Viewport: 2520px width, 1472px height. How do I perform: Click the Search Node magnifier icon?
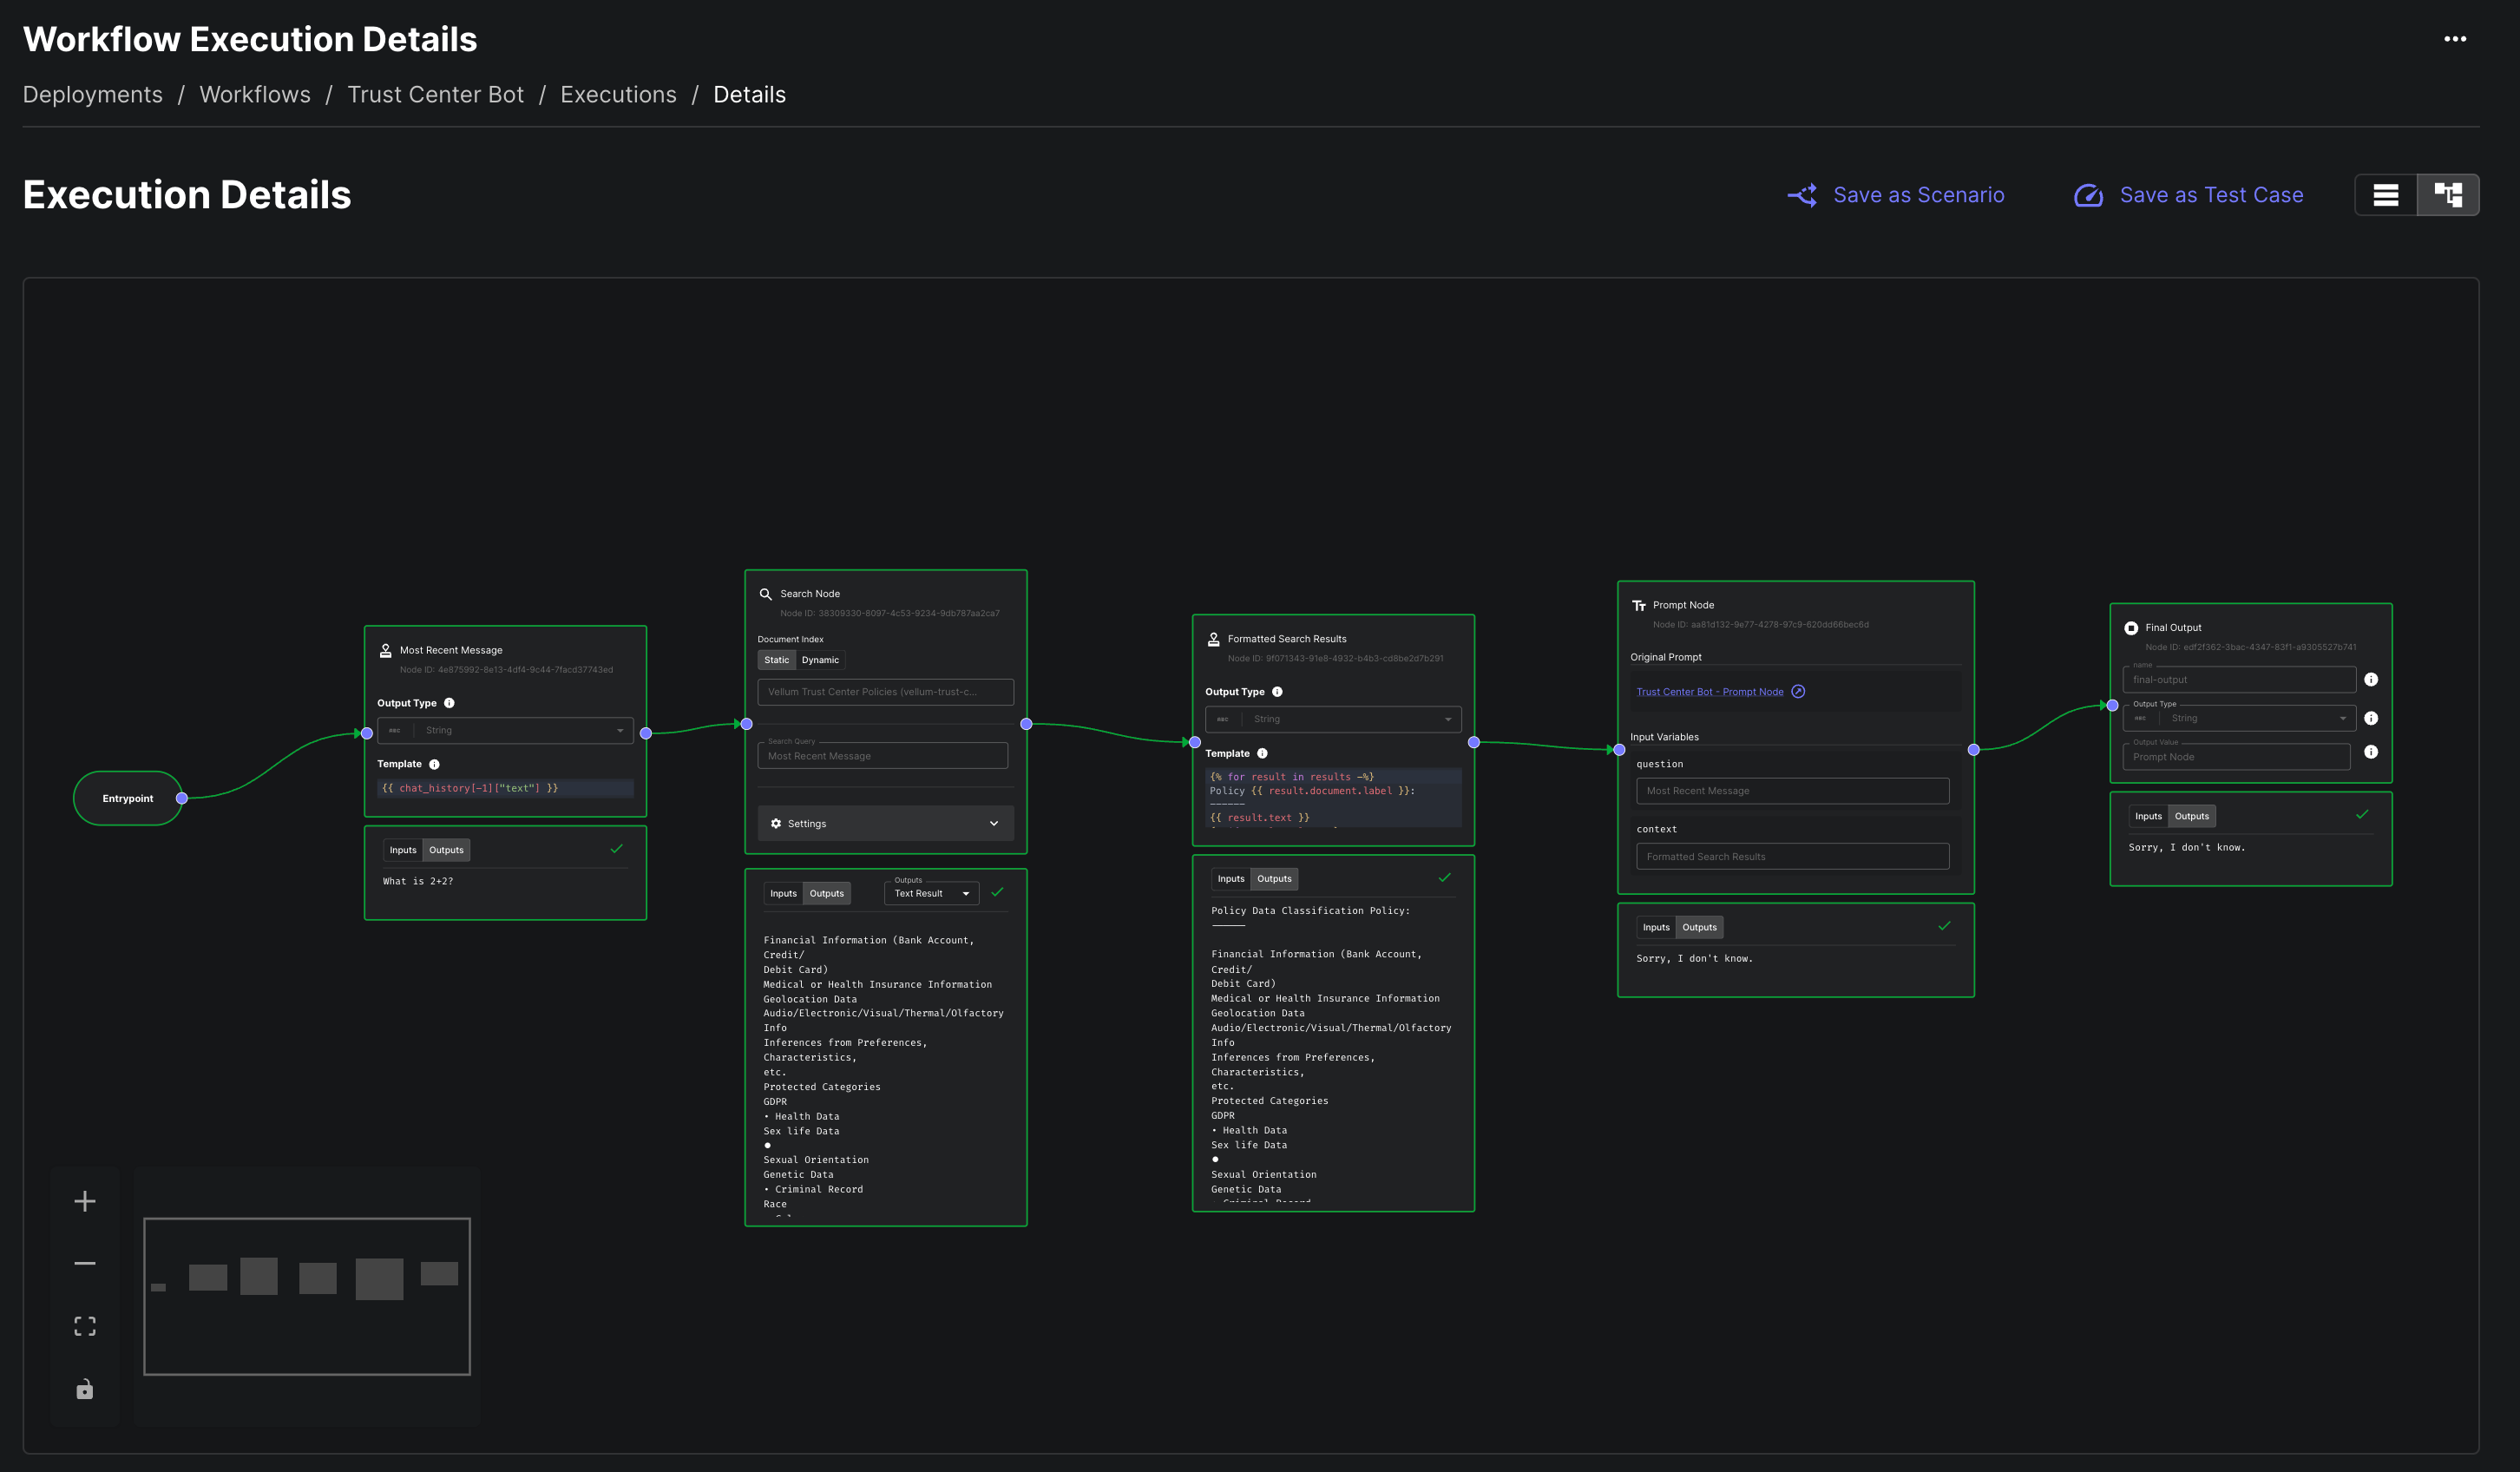click(765, 594)
